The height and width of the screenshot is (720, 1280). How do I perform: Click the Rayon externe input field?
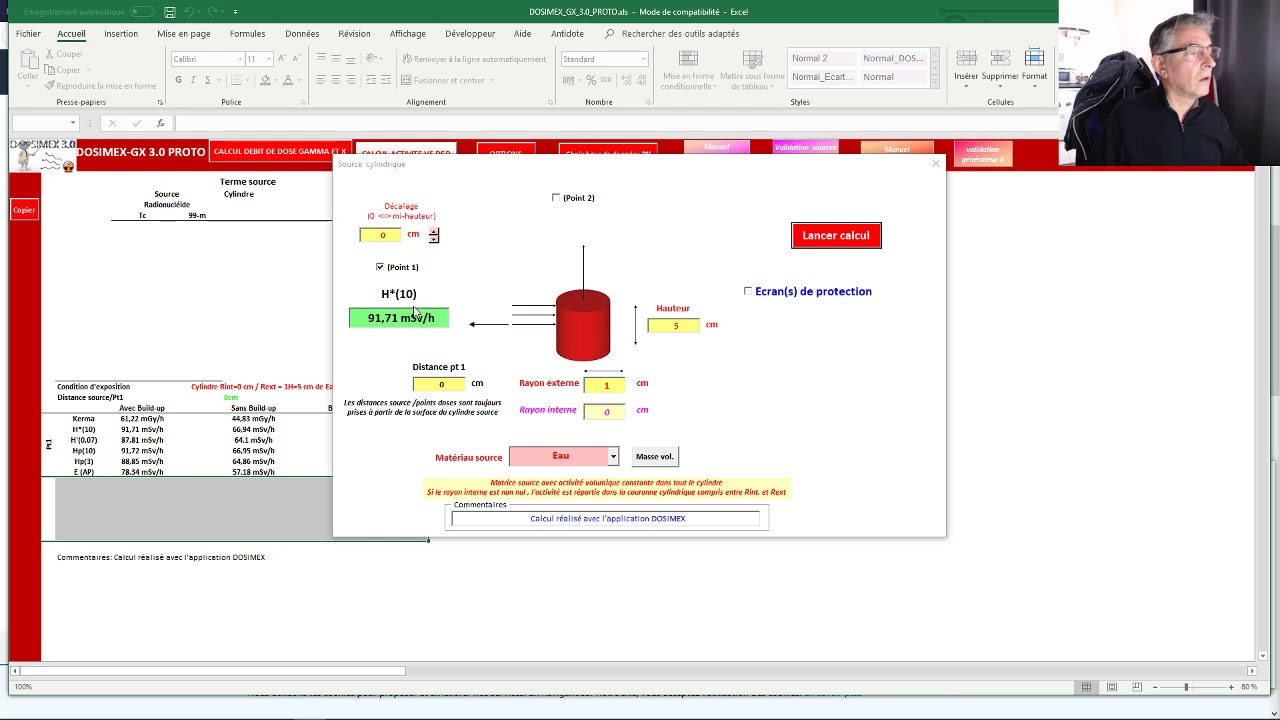pos(605,385)
